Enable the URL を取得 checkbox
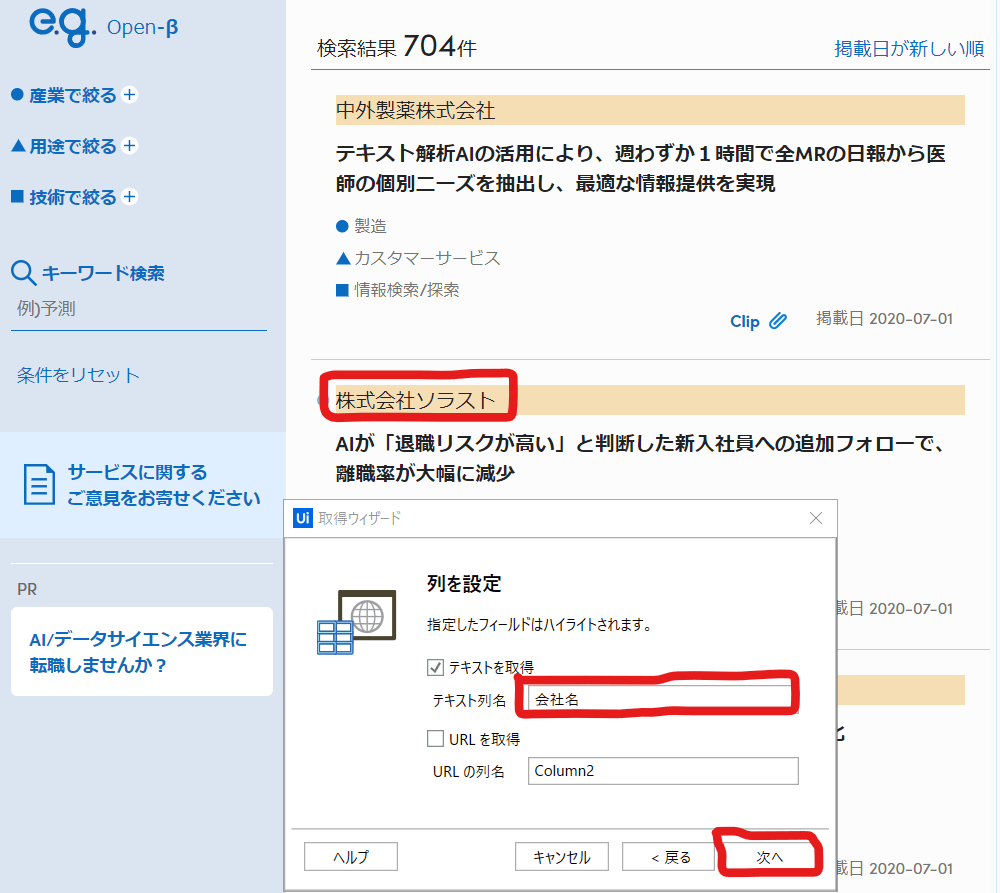This screenshot has height=893, width=1000. tap(435, 739)
